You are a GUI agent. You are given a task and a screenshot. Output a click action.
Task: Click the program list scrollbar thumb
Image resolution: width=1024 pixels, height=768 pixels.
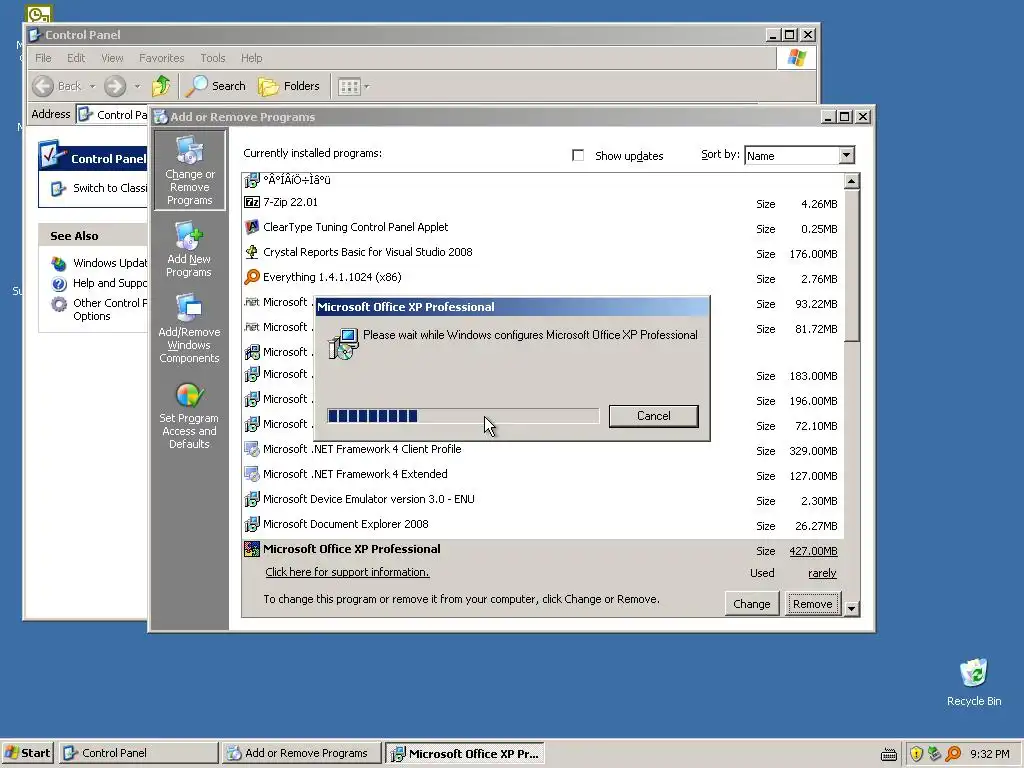coord(852,266)
